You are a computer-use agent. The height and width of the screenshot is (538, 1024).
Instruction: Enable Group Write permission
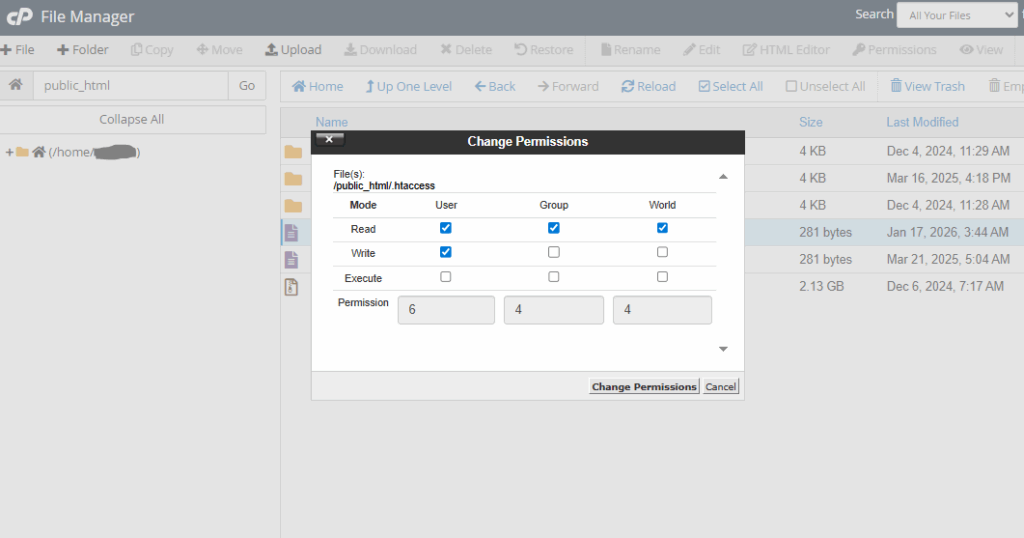tap(554, 253)
